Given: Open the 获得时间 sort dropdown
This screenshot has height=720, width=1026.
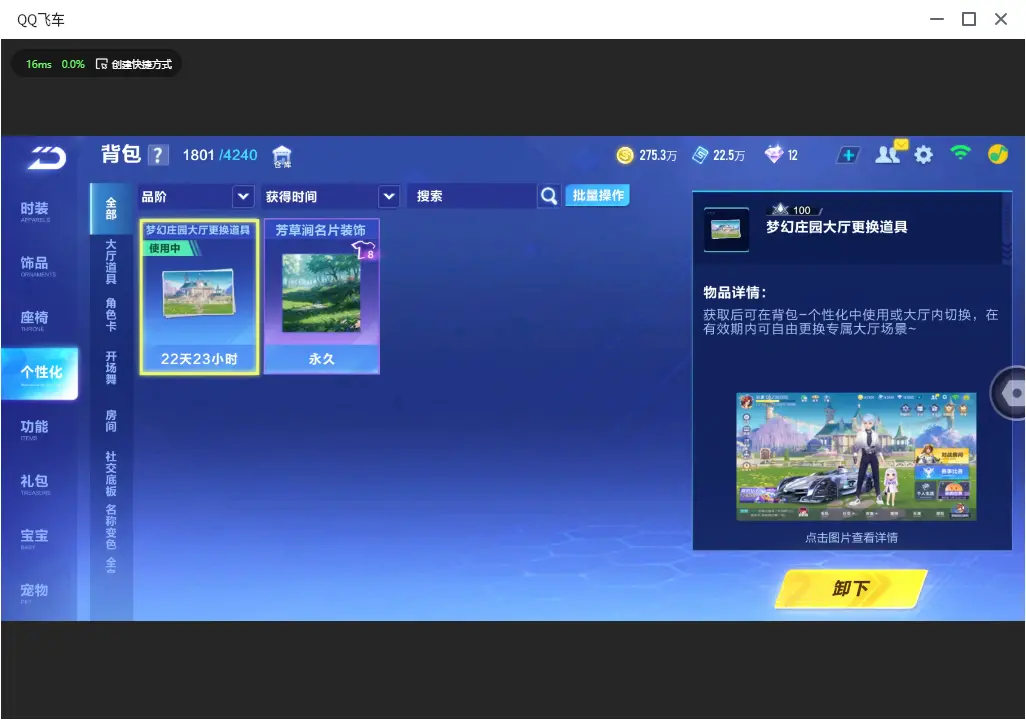Looking at the screenshot, I should click(331, 196).
